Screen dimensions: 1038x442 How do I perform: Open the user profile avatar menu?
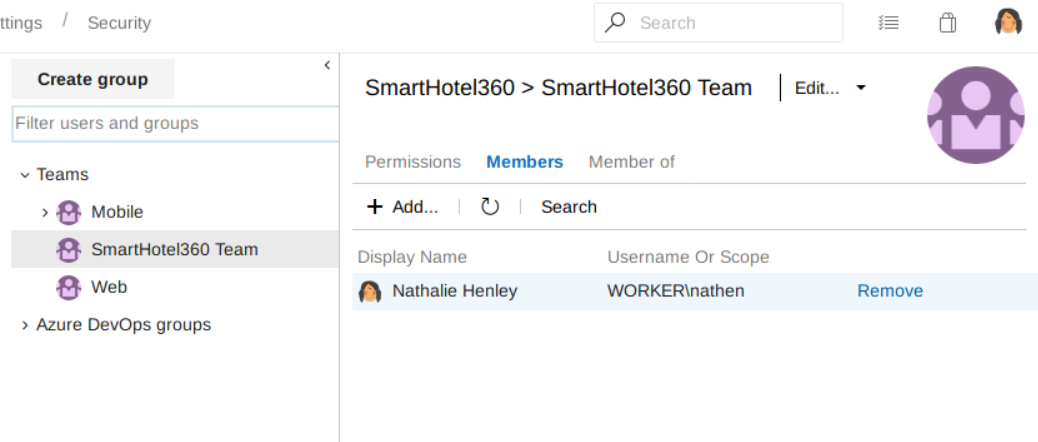[x=1008, y=23]
